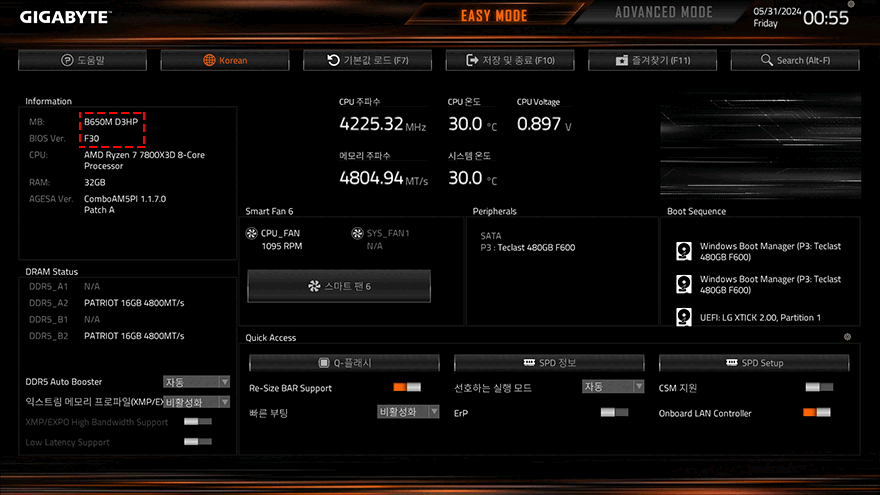Toggle XMP/EXPO High Bandwidth Support switch
The image size is (880, 495).
198,421
